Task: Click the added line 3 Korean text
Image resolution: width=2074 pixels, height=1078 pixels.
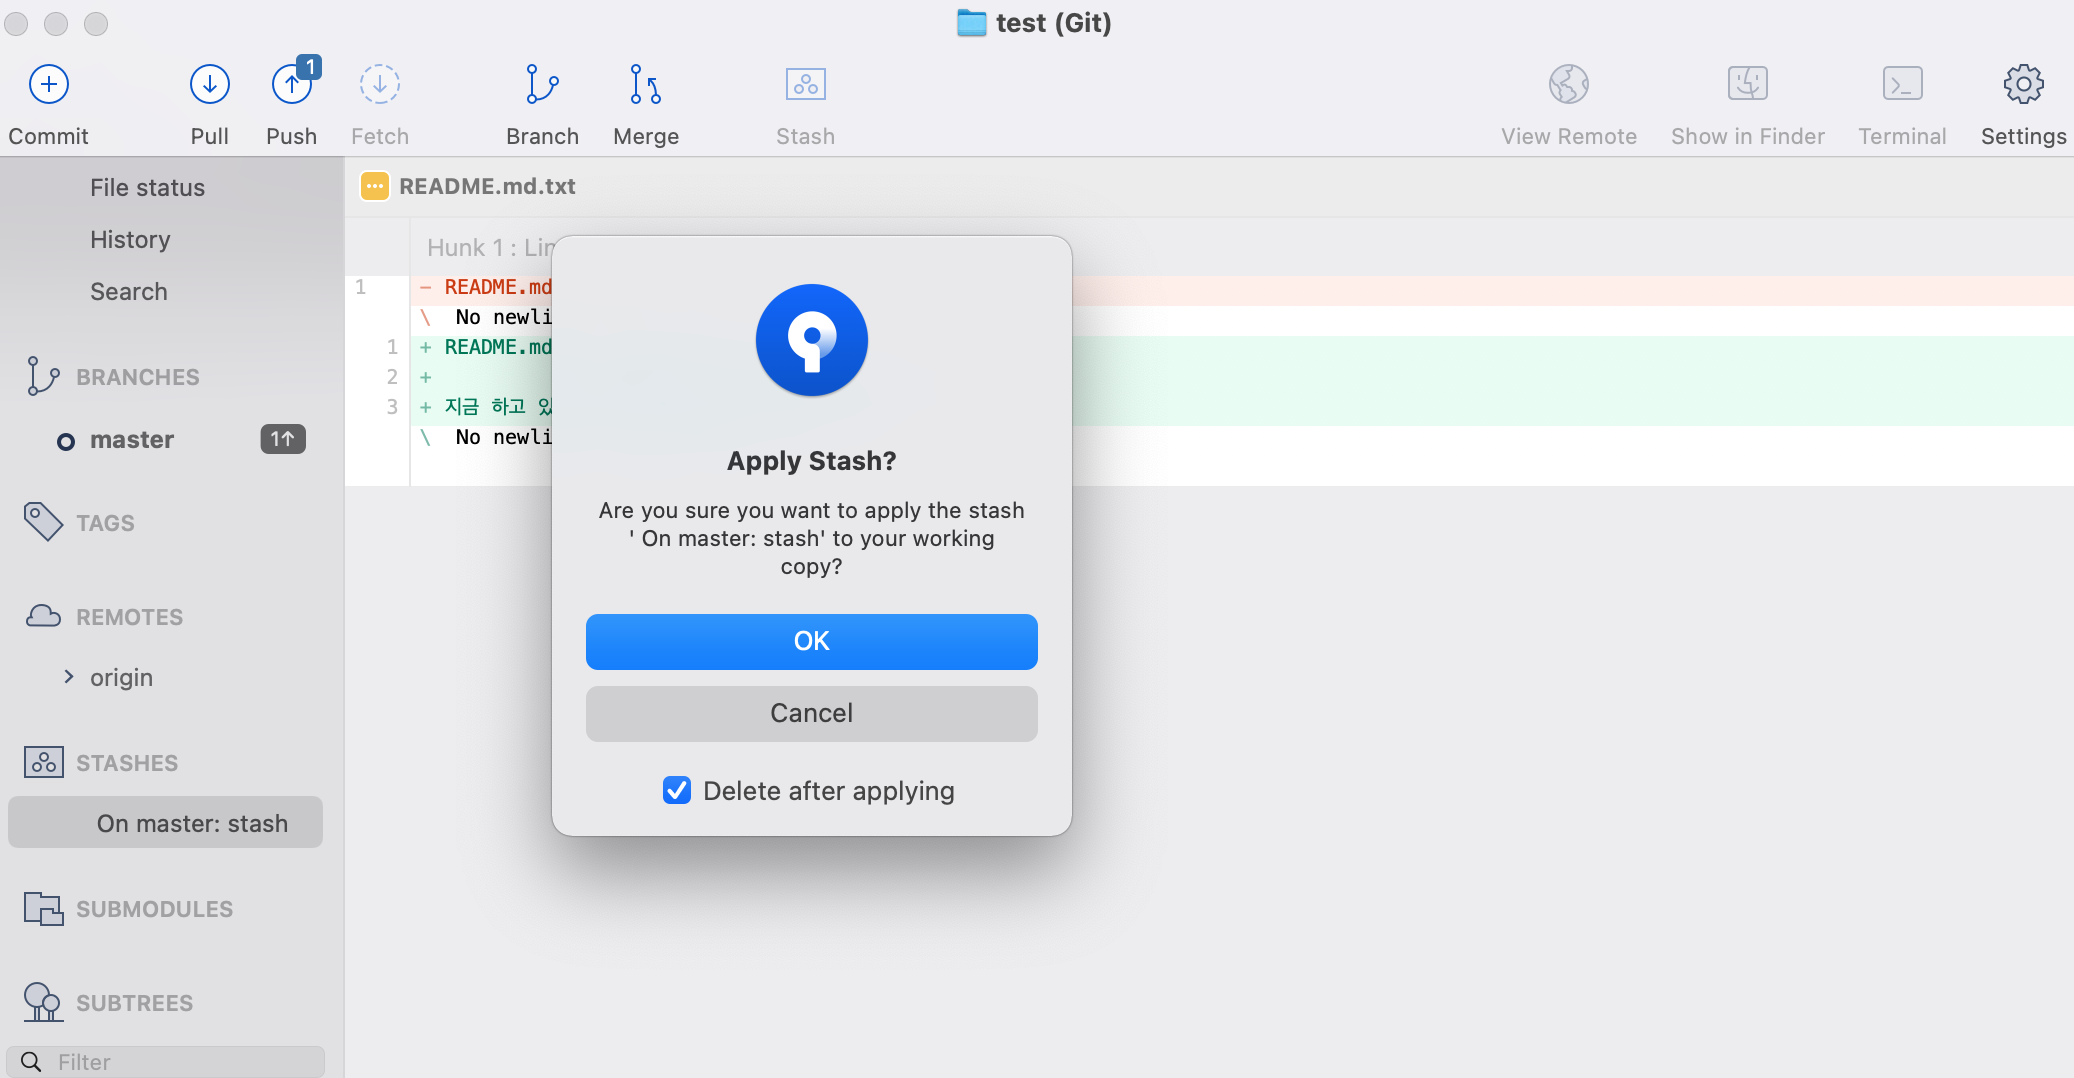Action: pyautogui.click(x=498, y=407)
